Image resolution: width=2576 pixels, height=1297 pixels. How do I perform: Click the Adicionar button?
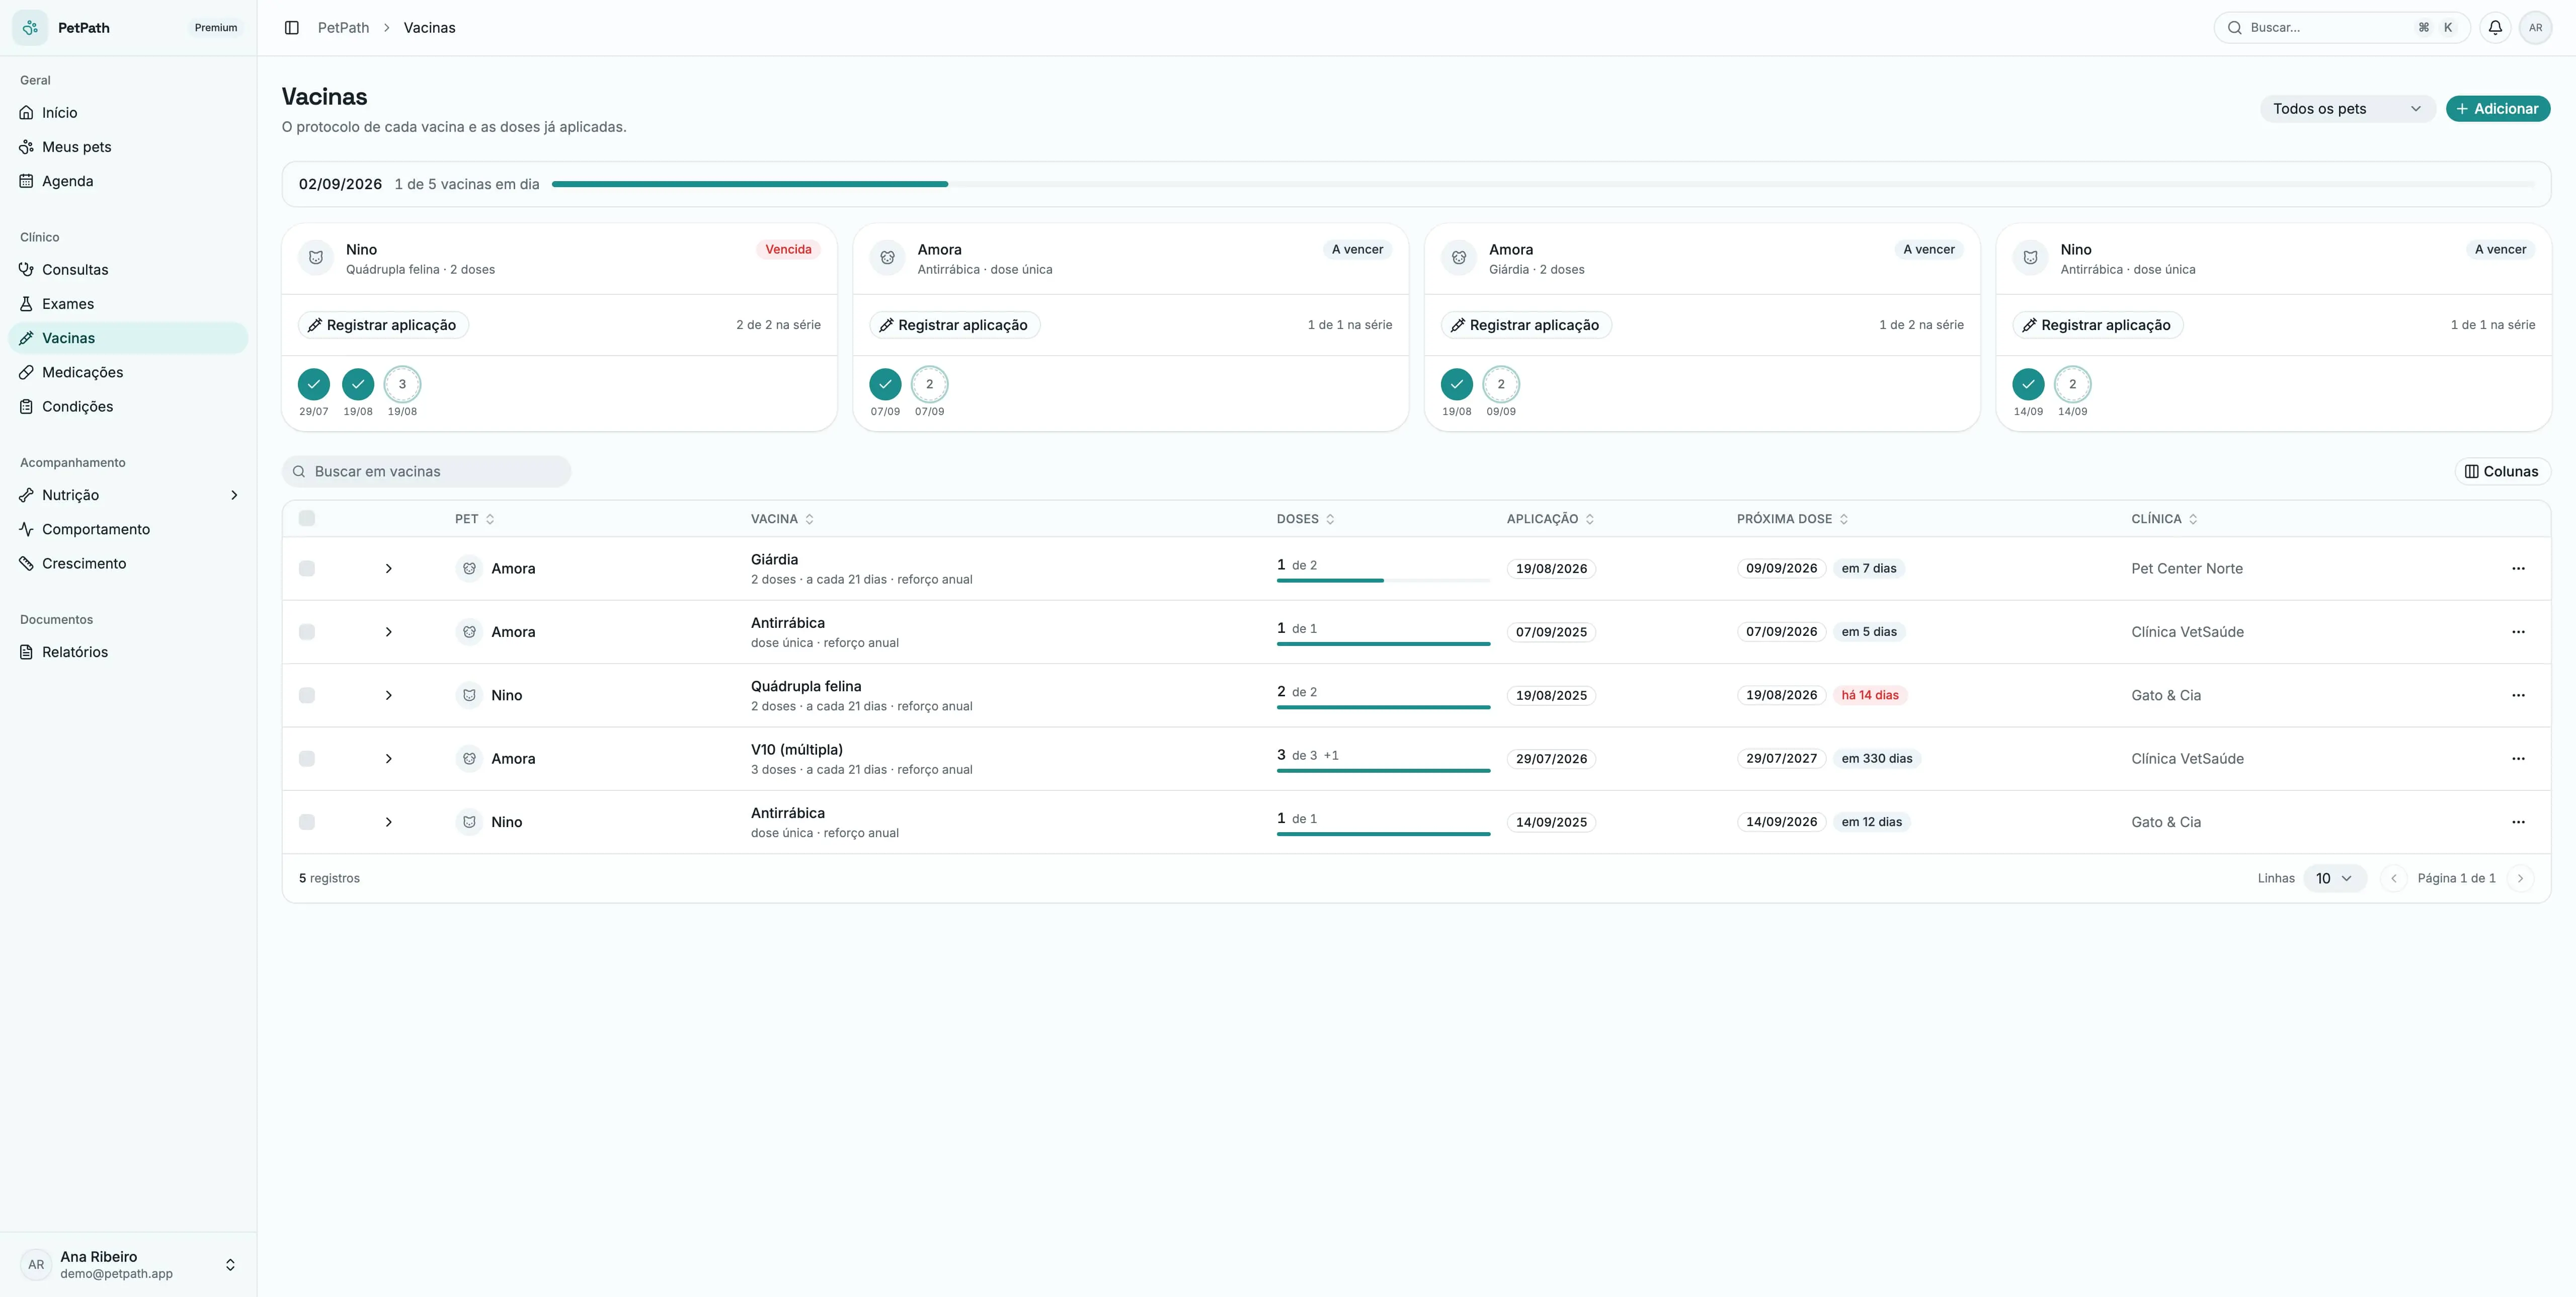(2497, 109)
